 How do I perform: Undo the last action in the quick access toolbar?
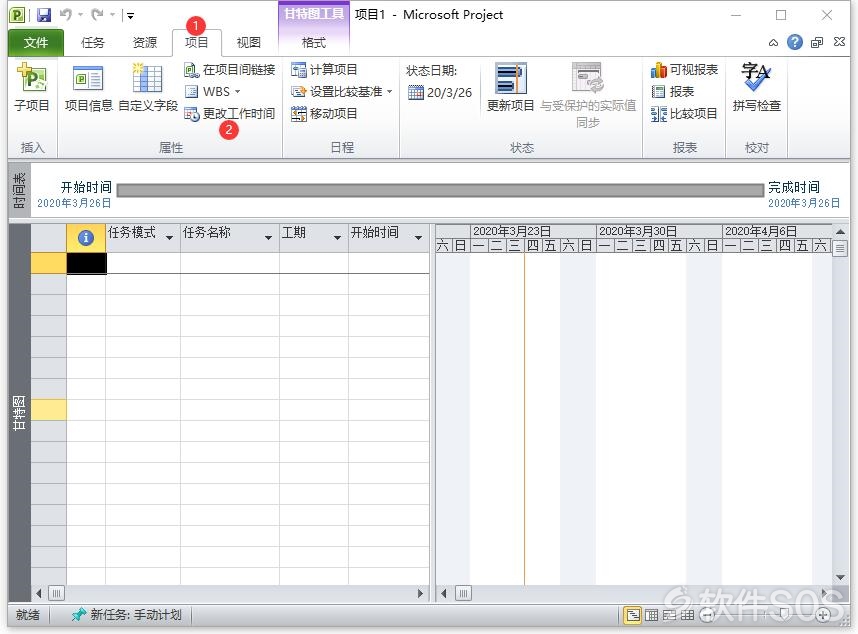tap(66, 15)
